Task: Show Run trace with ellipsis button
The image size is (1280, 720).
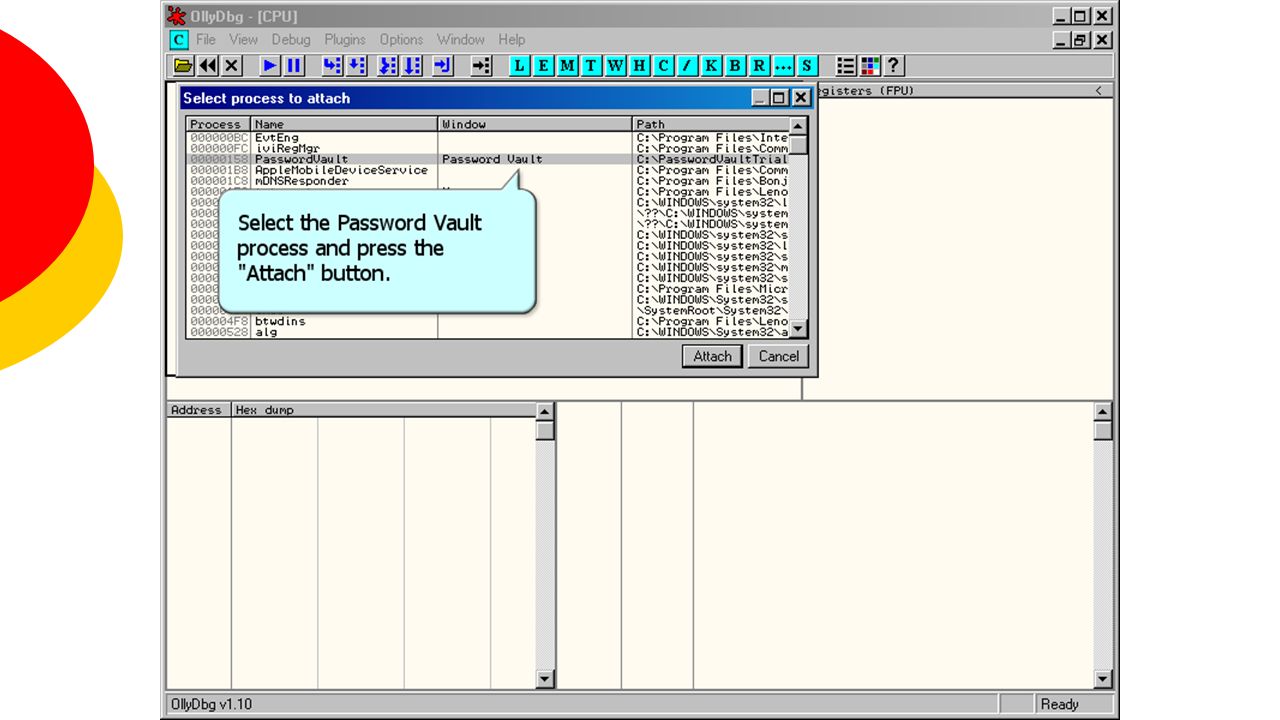Action: (784, 65)
